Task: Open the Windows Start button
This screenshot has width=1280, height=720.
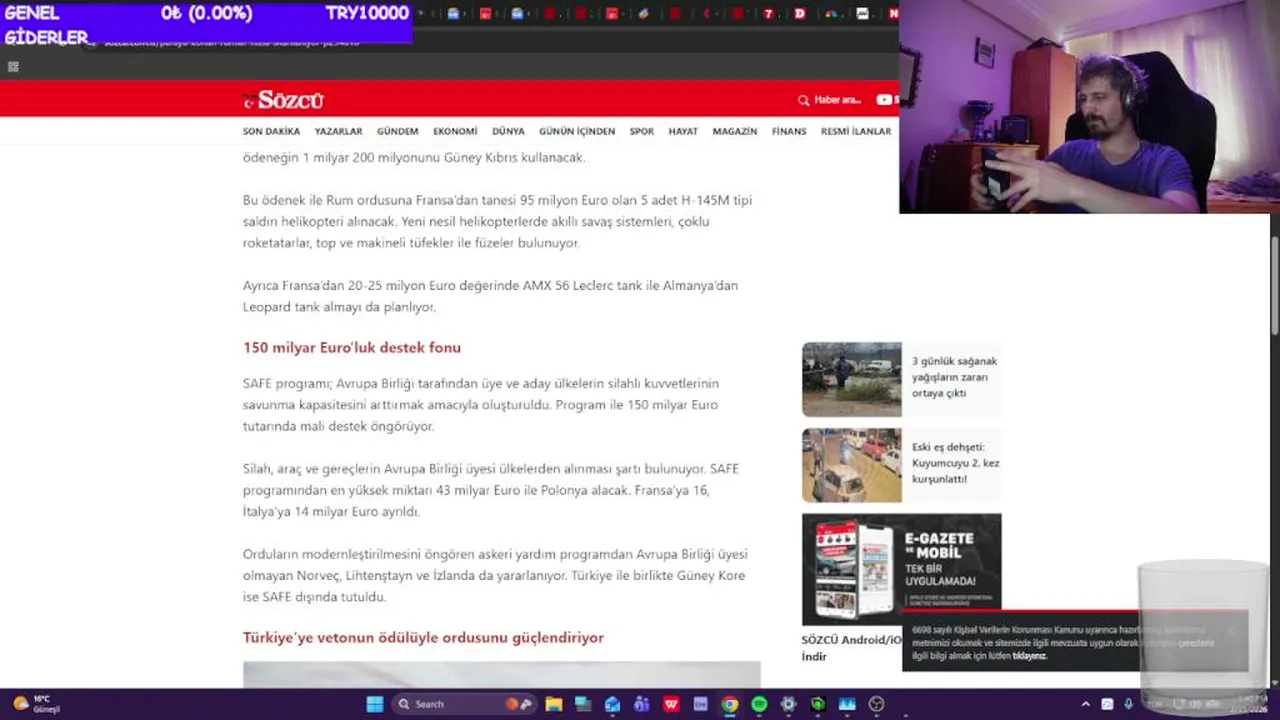Action: [x=375, y=704]
